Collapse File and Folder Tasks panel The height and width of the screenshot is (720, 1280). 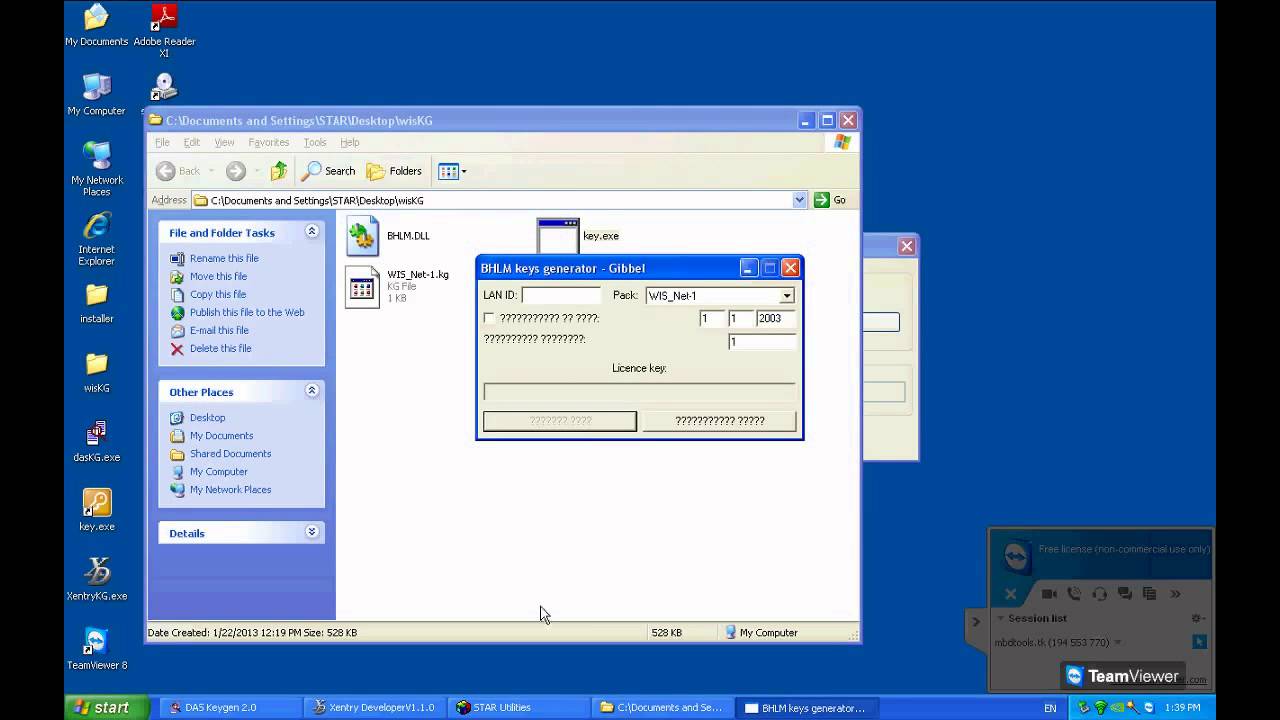coord(312,232)
